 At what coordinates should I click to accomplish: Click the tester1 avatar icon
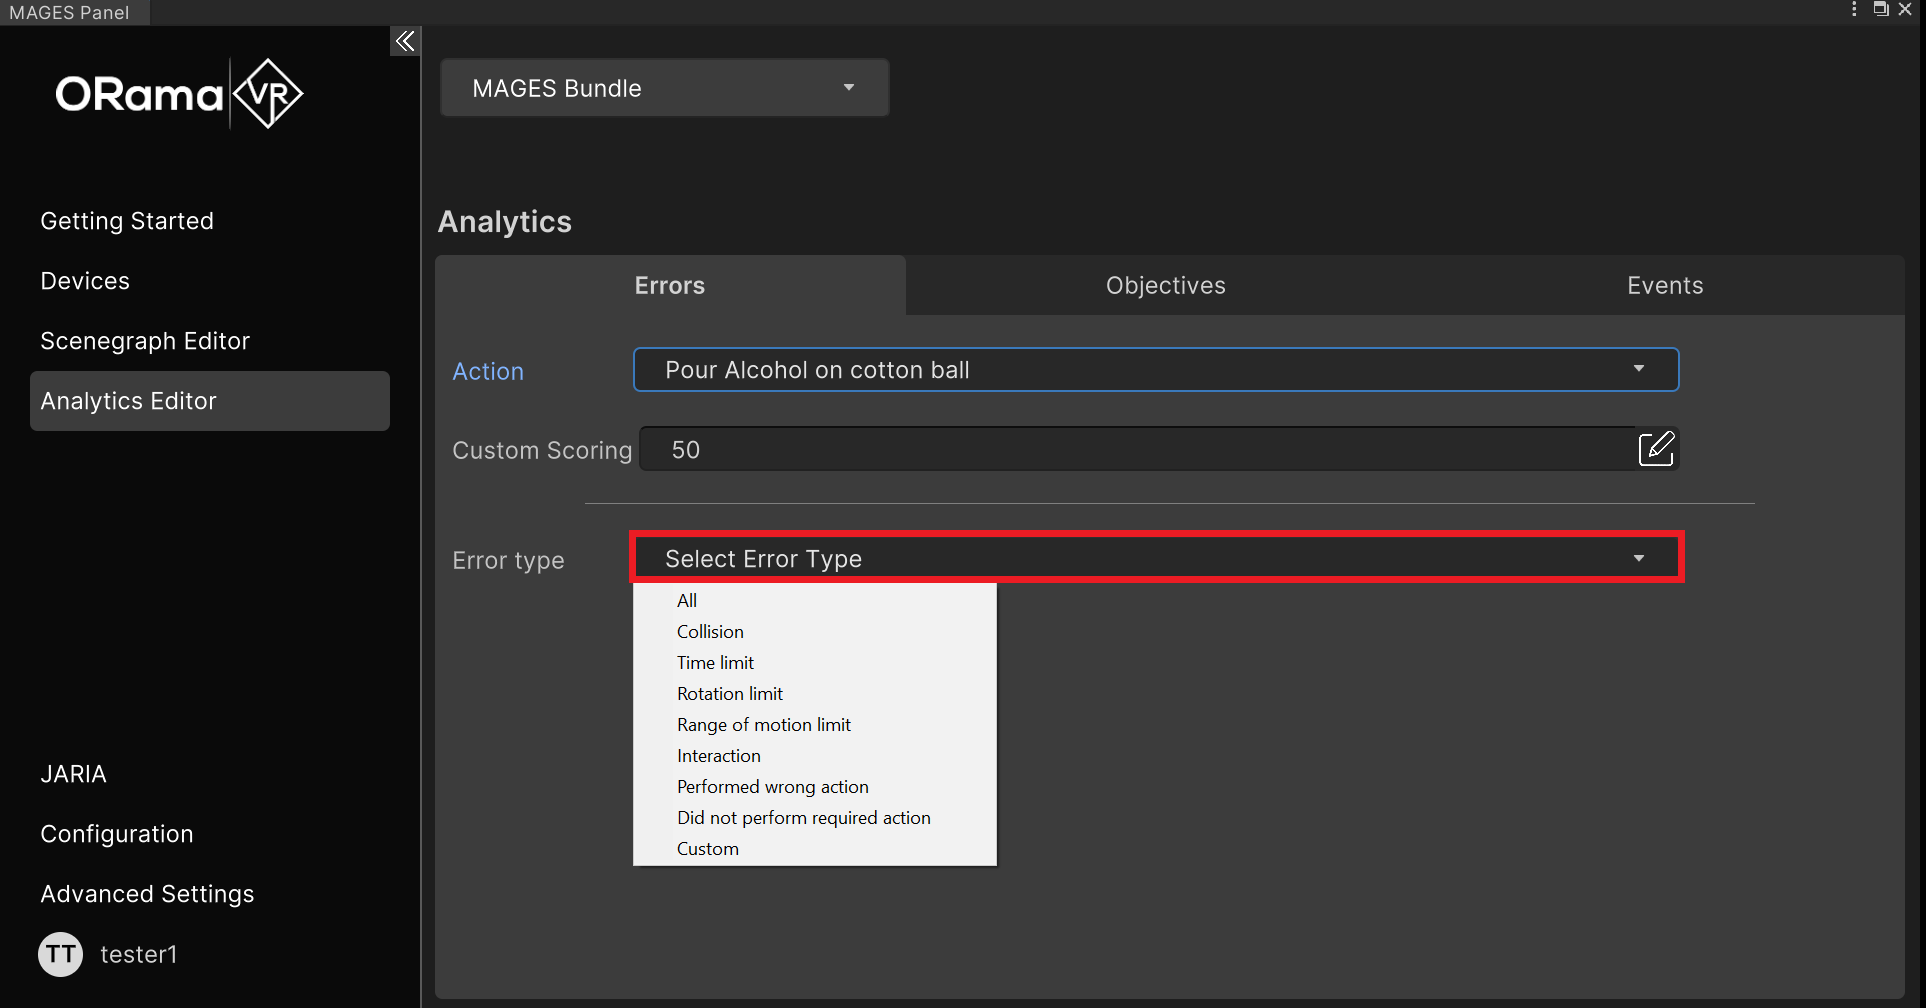61,954
